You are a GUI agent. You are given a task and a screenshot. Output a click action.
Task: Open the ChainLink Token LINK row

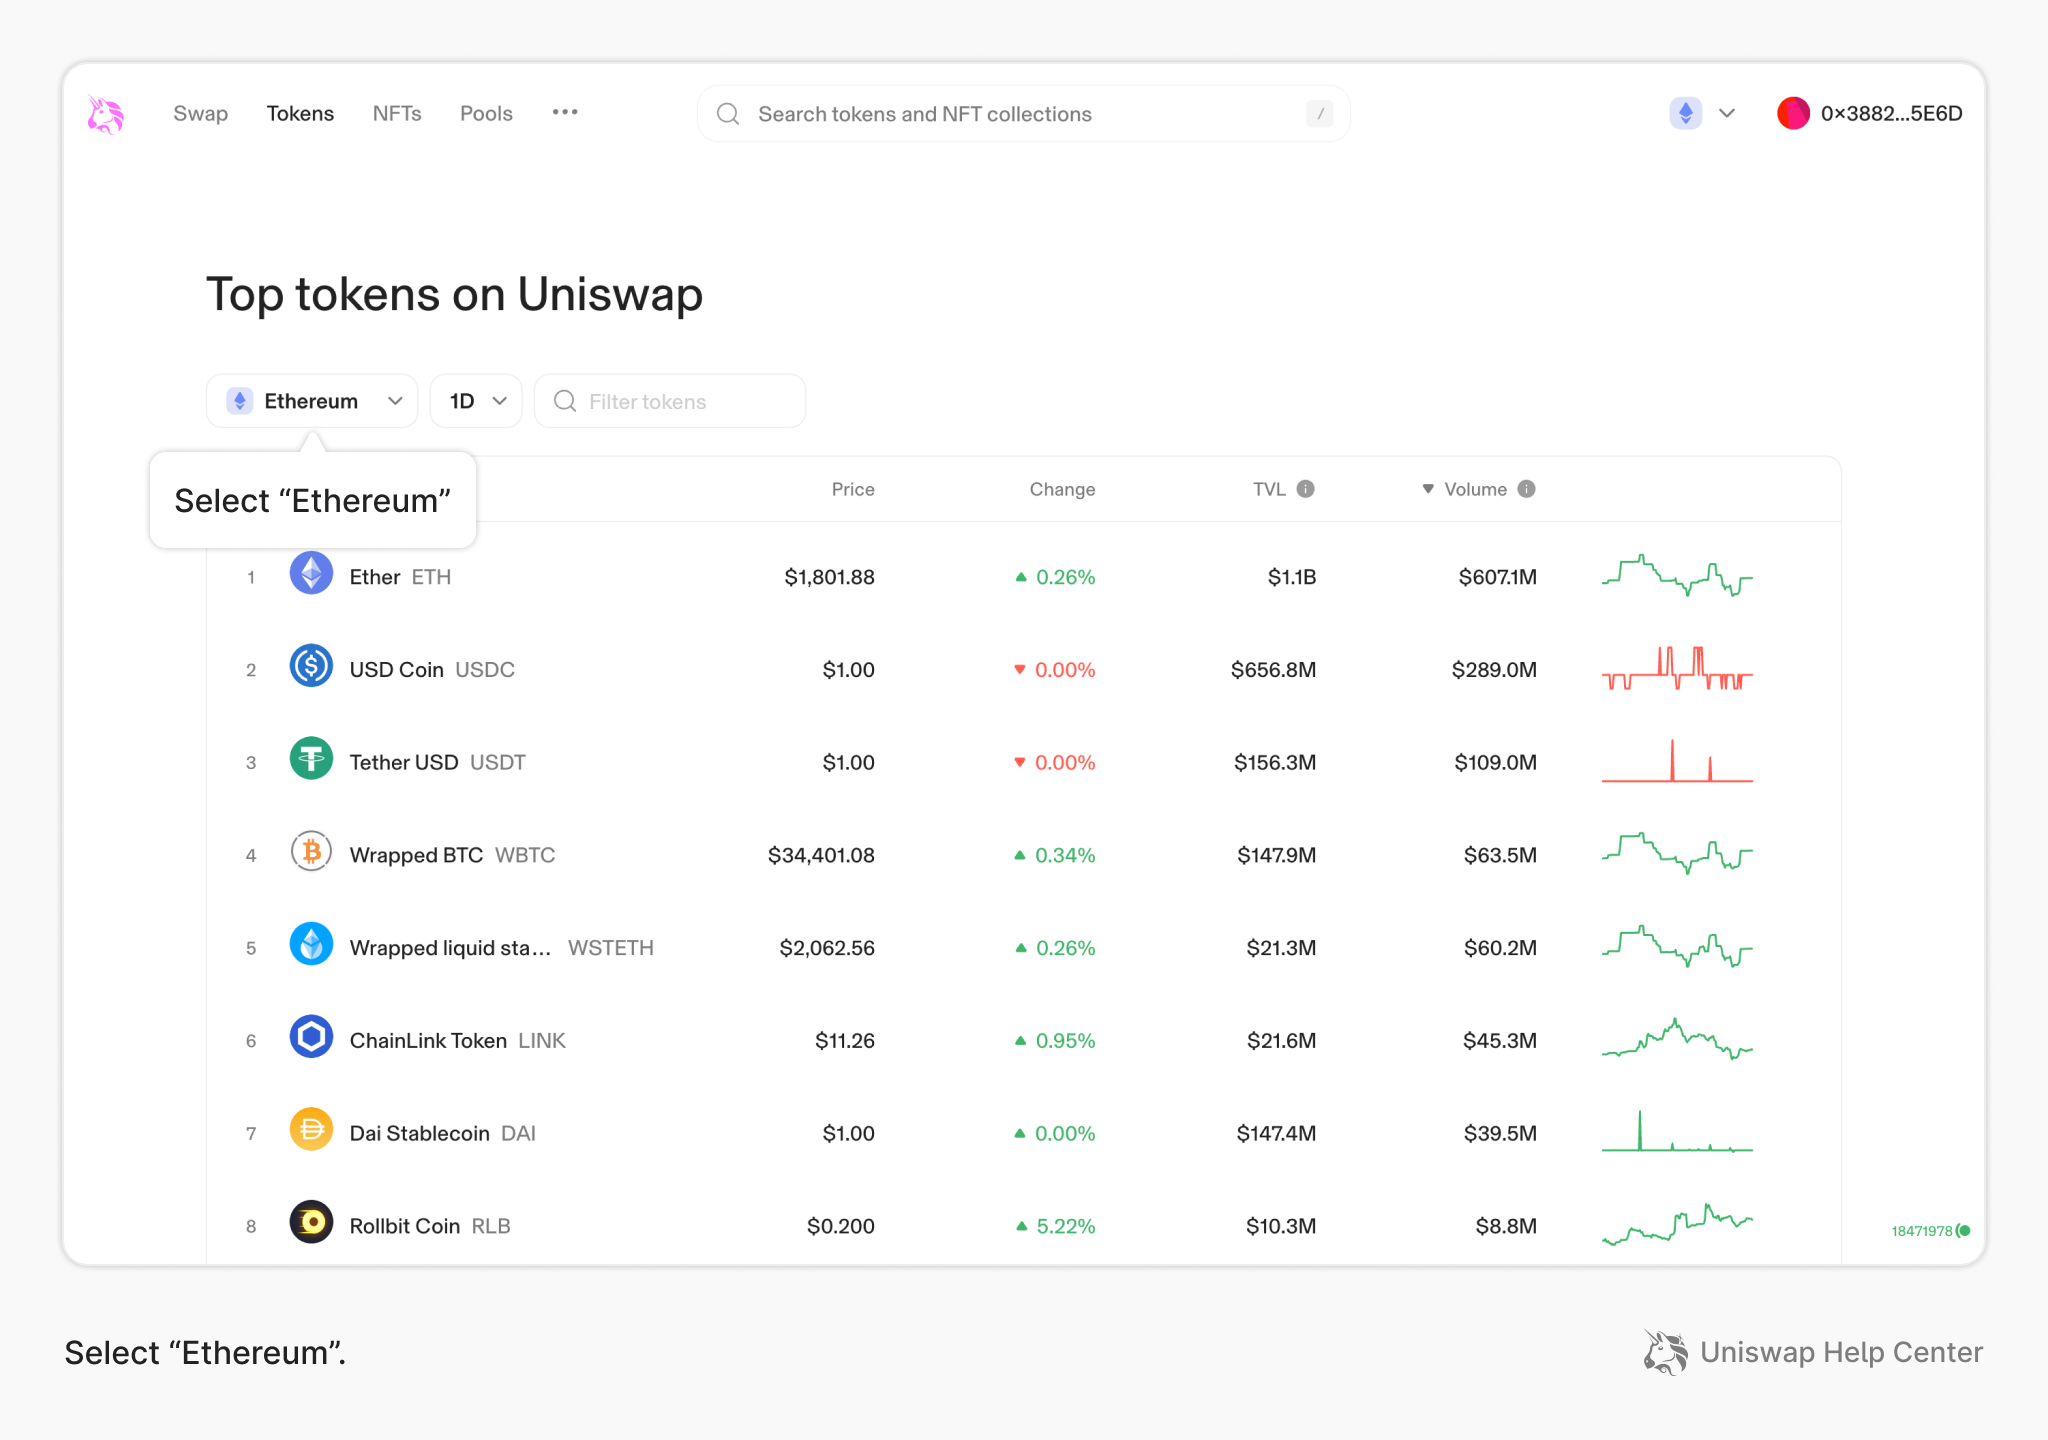pyautogui.click(x=1024, y=1041)
